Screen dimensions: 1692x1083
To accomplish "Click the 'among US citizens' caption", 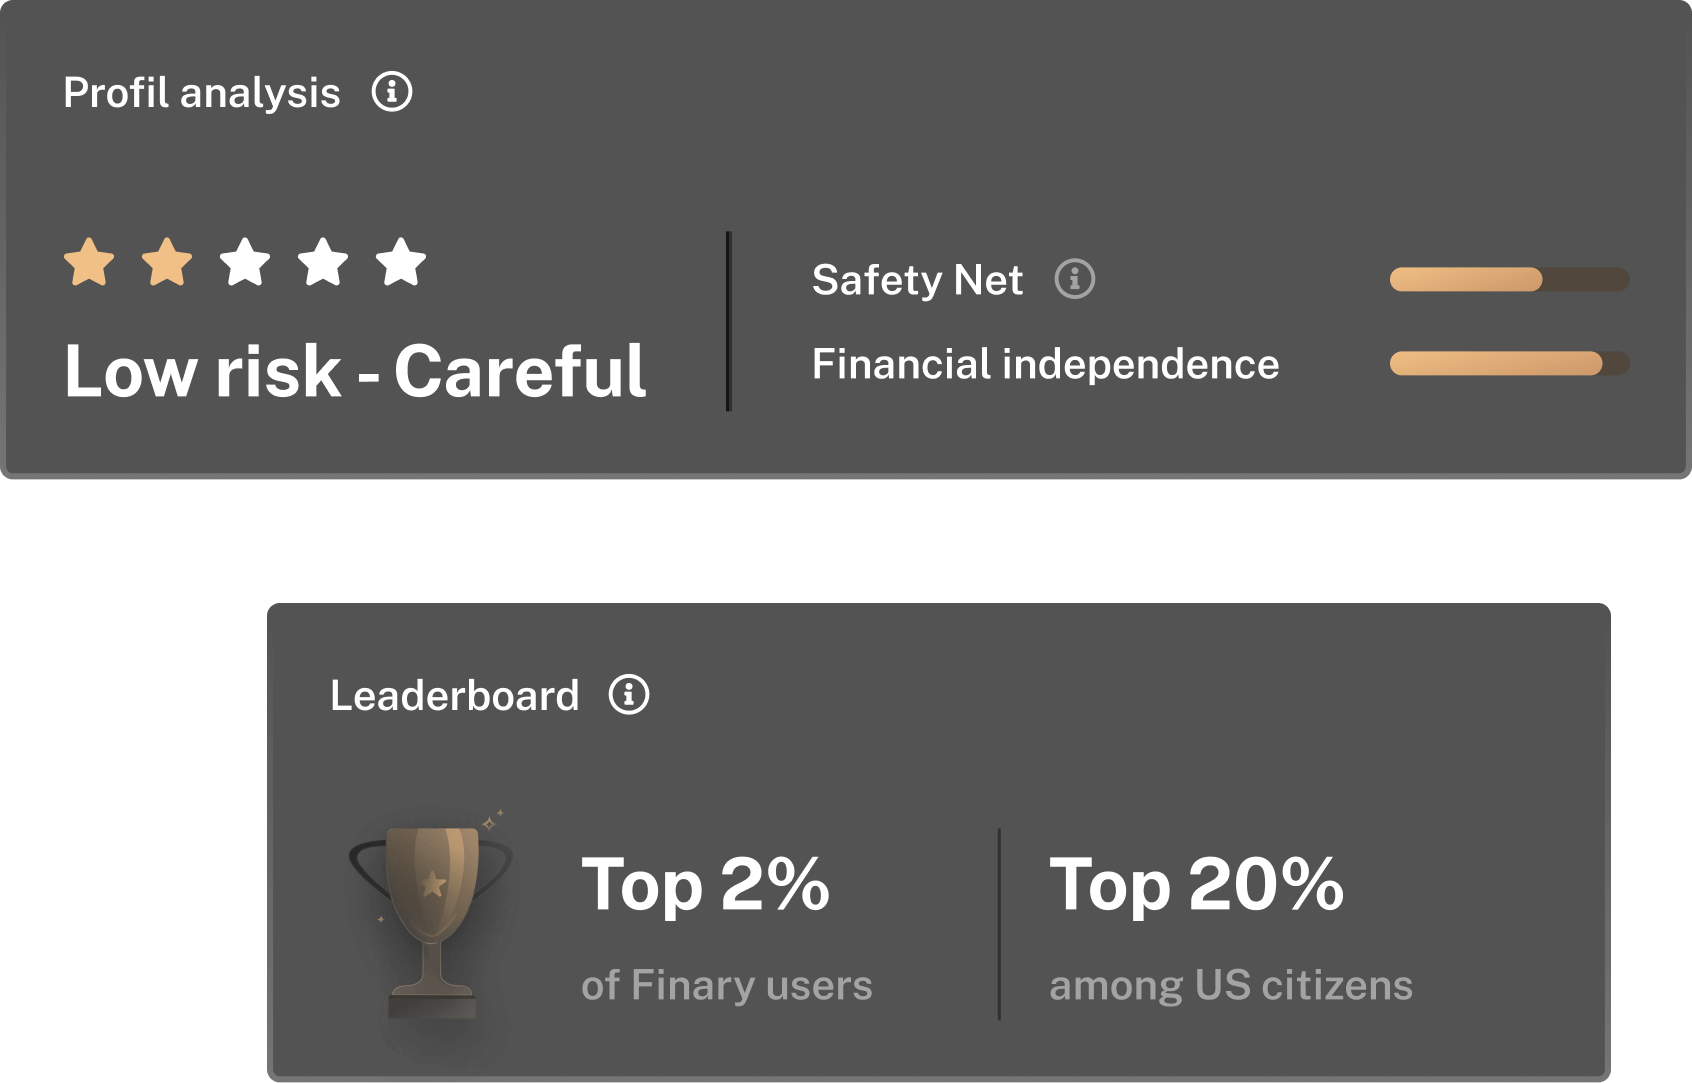I will [x=1230, y=985].
